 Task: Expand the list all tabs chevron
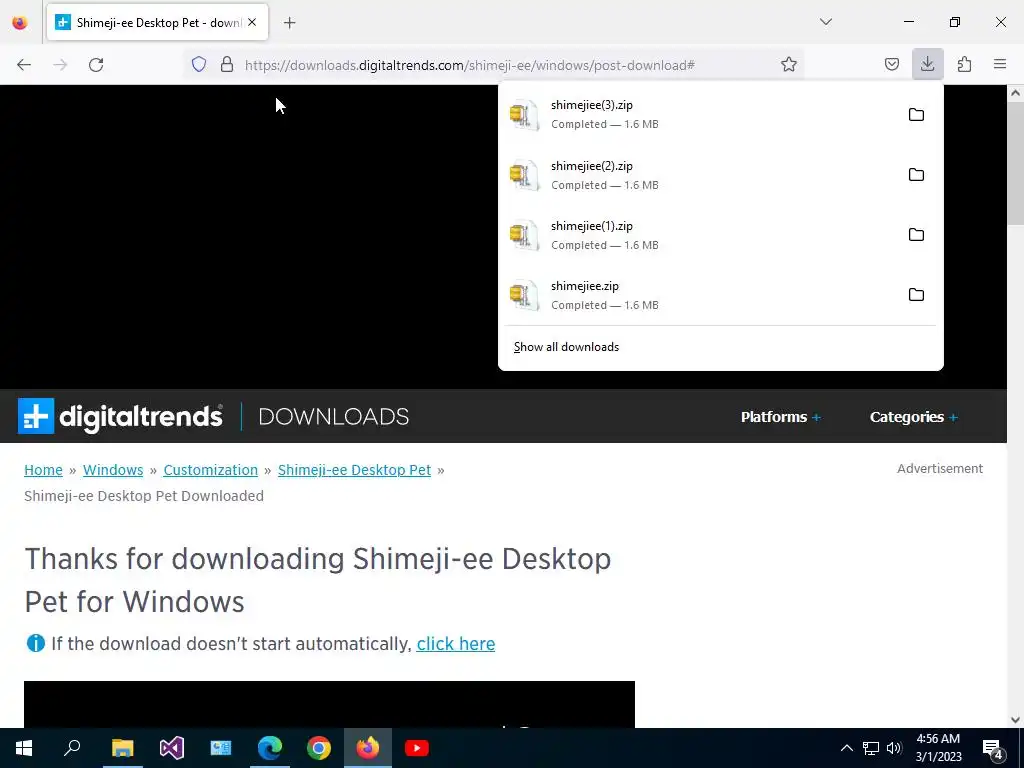point(826,22)
